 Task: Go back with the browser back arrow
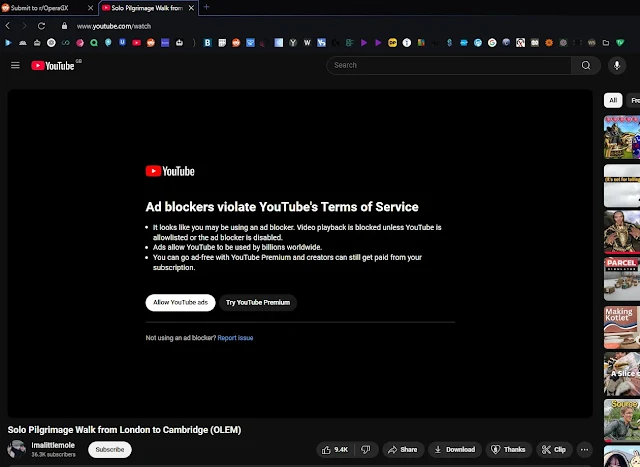click(7, 26)
